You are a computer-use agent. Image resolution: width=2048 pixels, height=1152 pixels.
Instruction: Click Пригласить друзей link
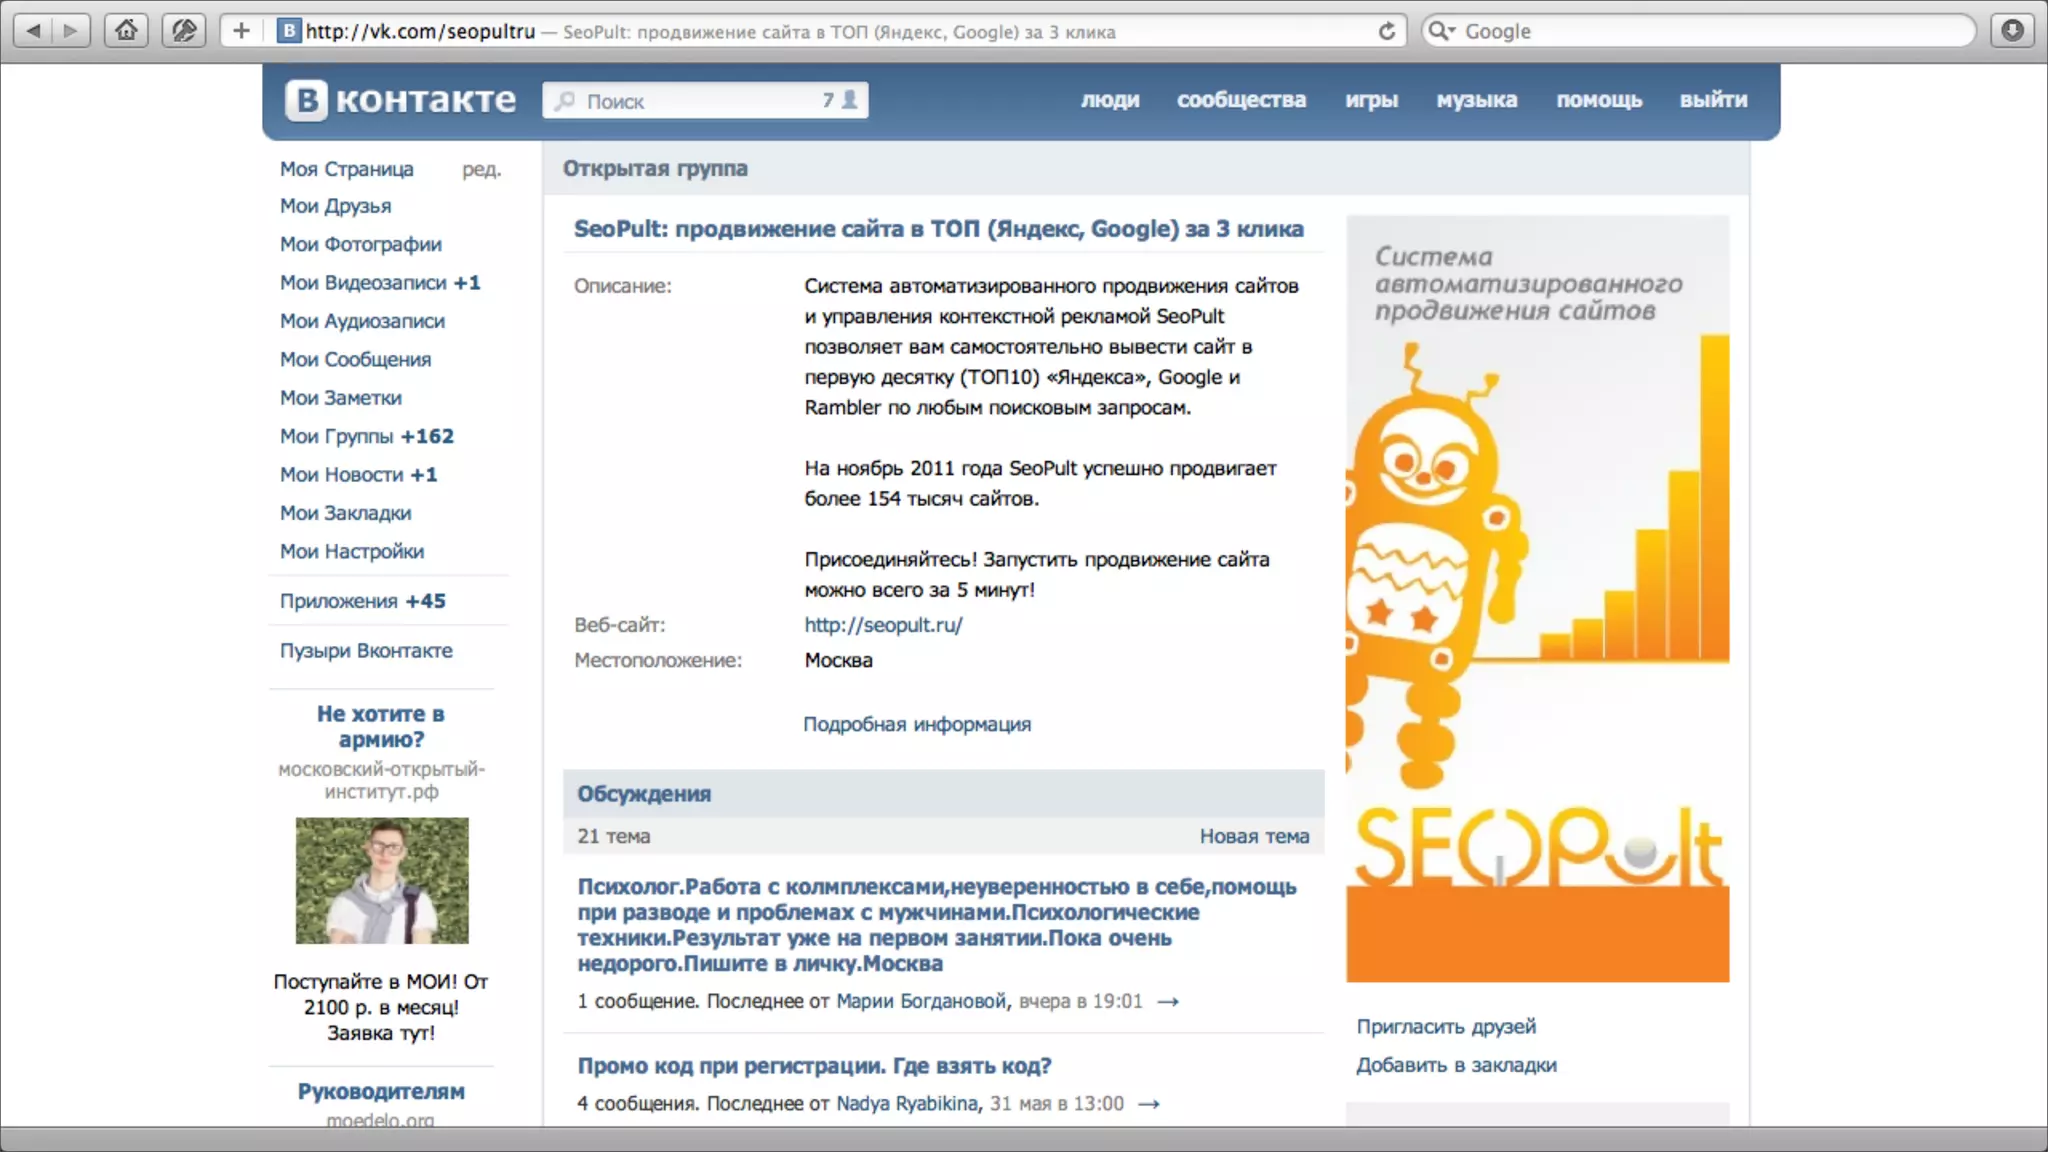(1446, 1027)
